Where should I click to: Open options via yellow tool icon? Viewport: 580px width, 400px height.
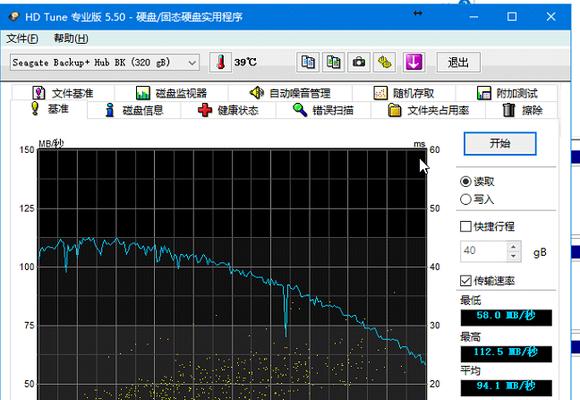(x=384, y=62)
